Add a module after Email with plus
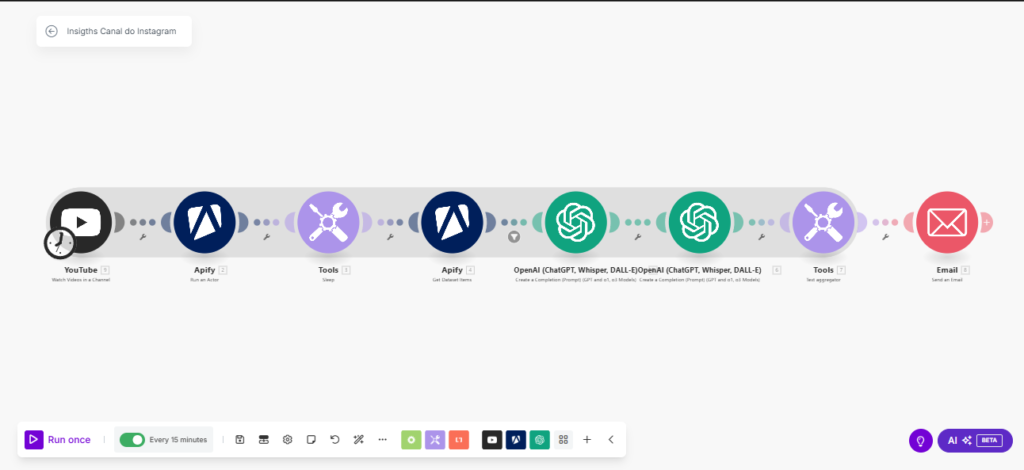The image size is (1024, 470). tap(986, 222)
